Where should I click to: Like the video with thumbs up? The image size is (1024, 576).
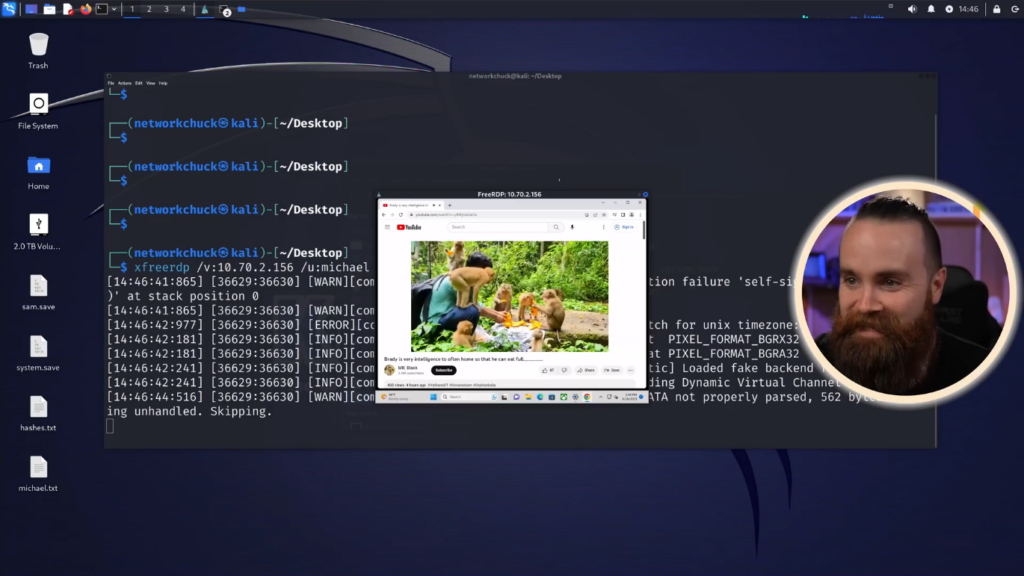coord(548,370)
